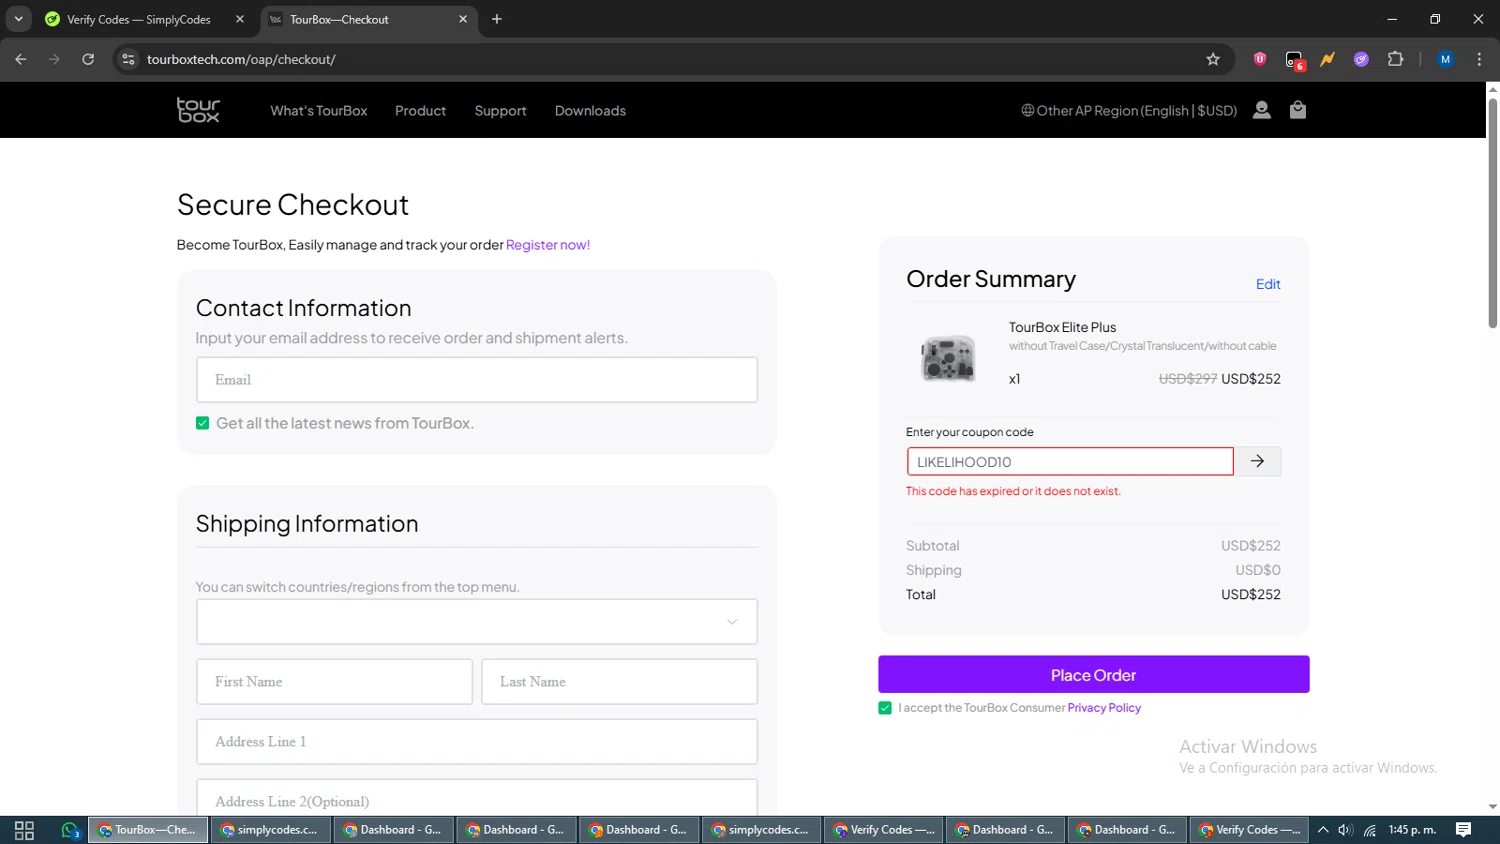The width and height of the screenshot is (1500, 844).
Task: Click the TourBox logo in header
Action: pyautogui.click(x=198, y=110)
